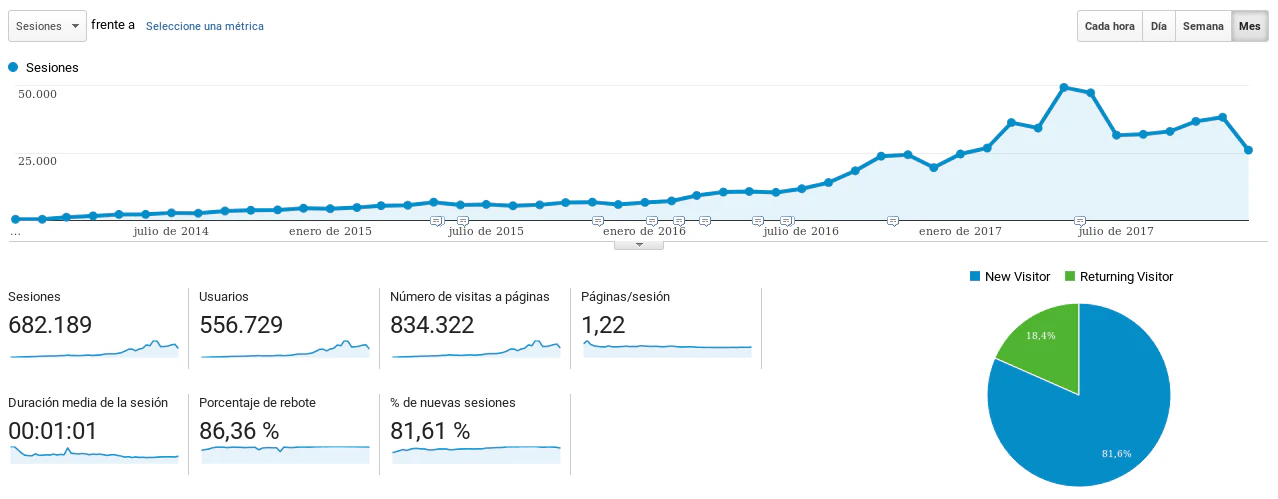
Task: Expand the annotations drawer below the chart
Action: (640, 243)
